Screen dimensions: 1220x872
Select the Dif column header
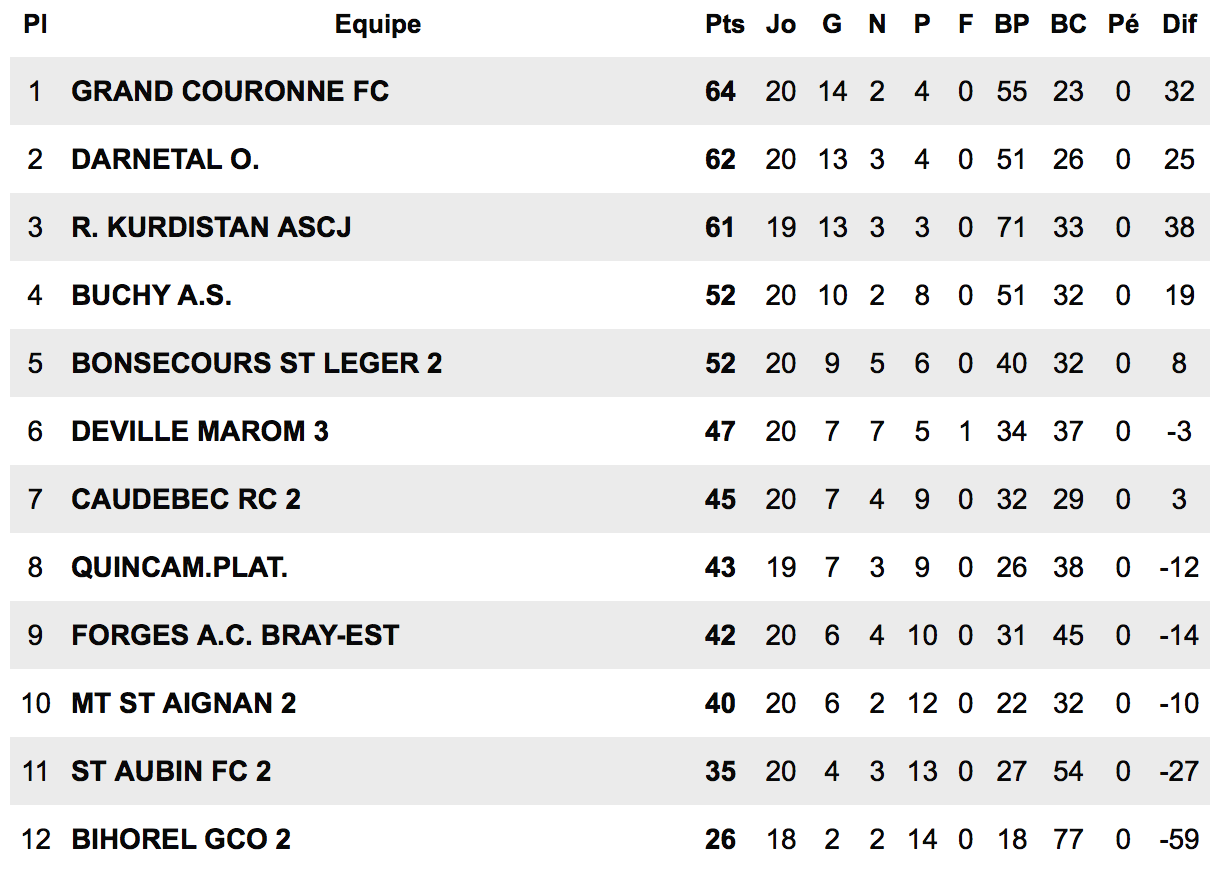coord(1180,25)
